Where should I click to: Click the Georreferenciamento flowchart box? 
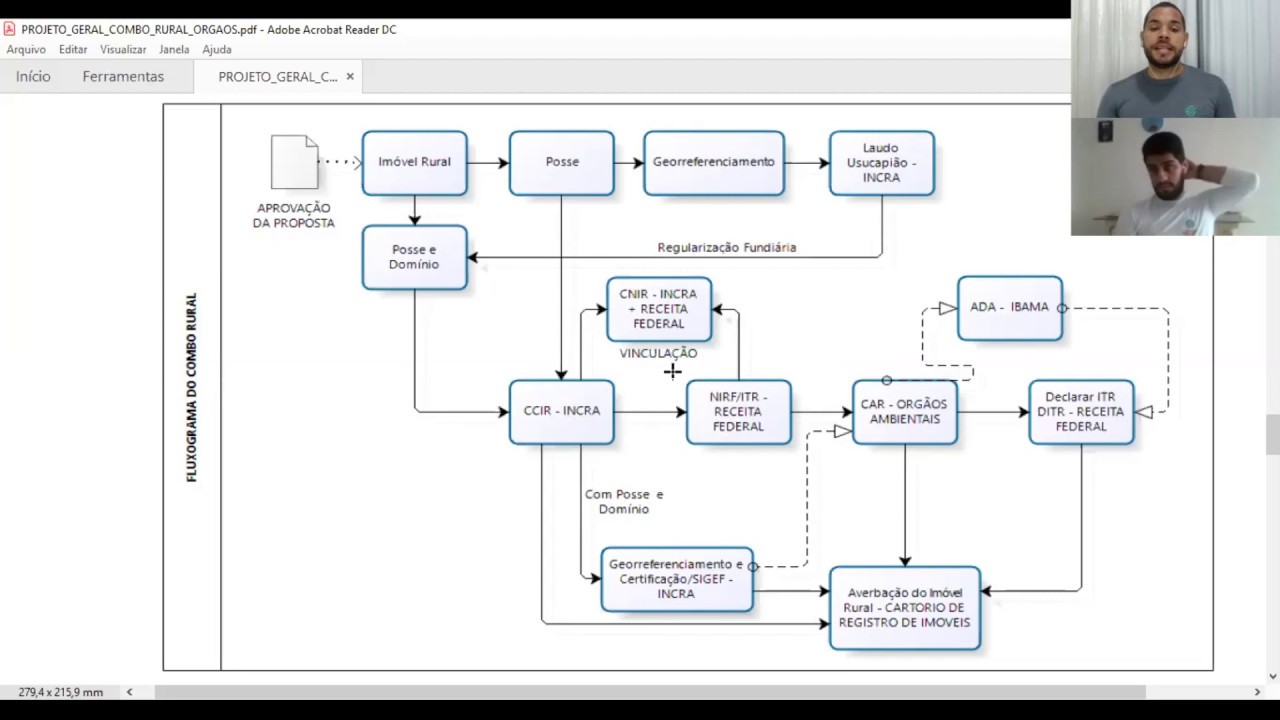pos(714,162)
